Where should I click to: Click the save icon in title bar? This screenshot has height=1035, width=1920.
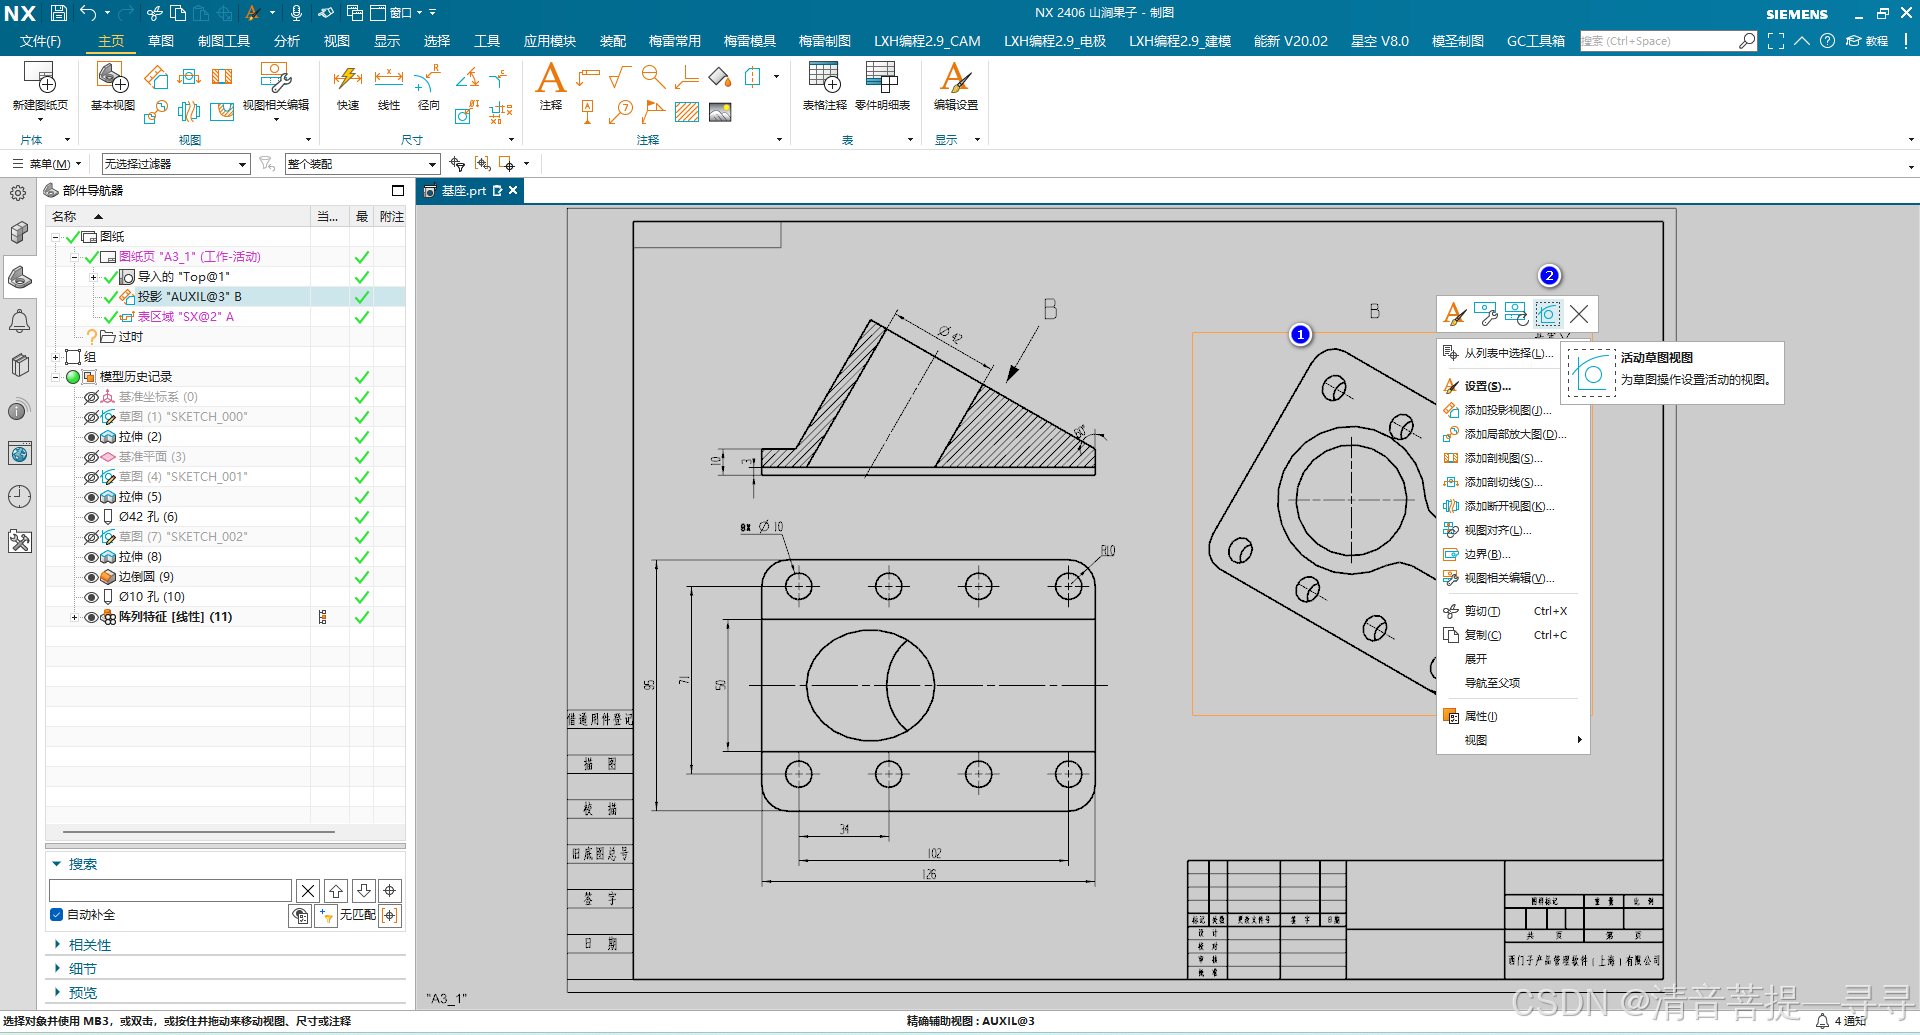pyautogui.click(x=59, y=13)
